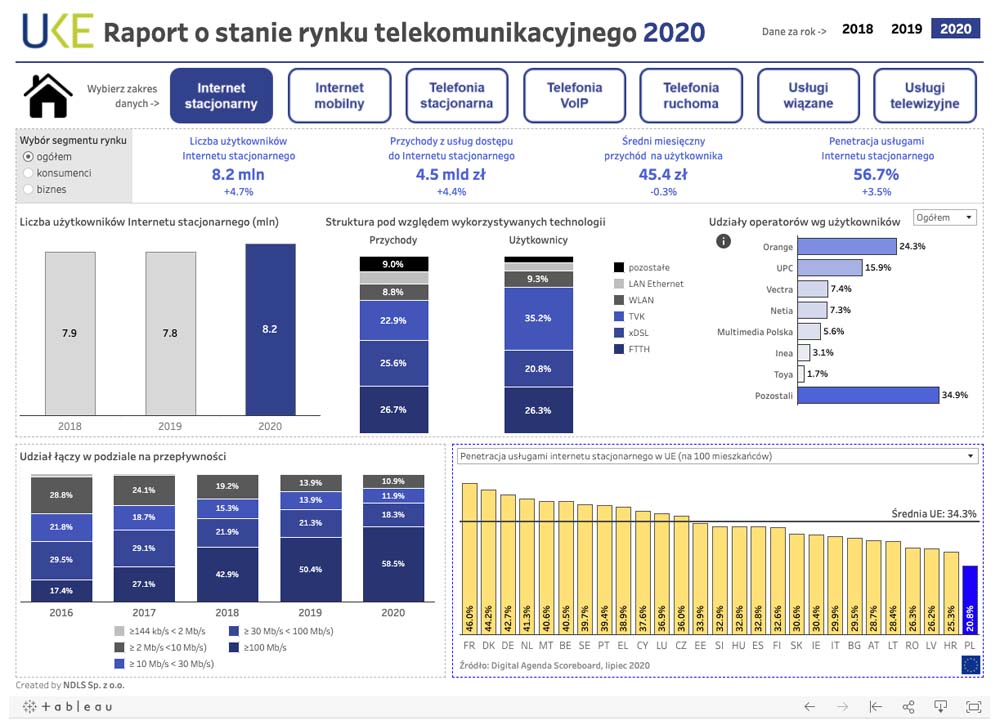Select the Pozostali operator bar 34.9%

click(x=868, y=395)
